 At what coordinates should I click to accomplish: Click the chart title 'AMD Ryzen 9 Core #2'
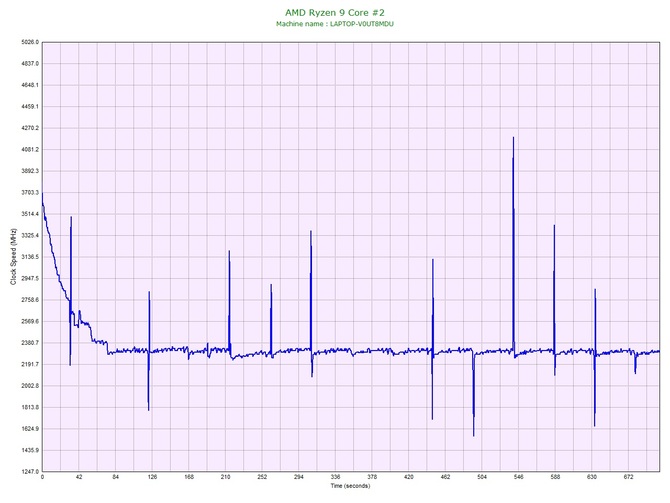point(335,12)
